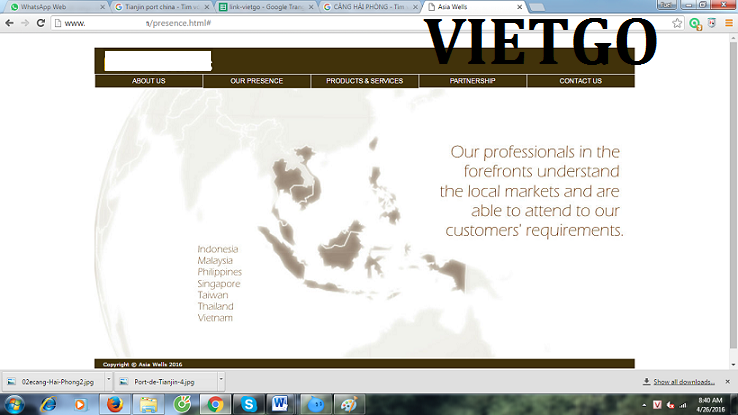This screenshot has width=738, height=415.
Task: Click the Thailand country link
Action: 215,306
